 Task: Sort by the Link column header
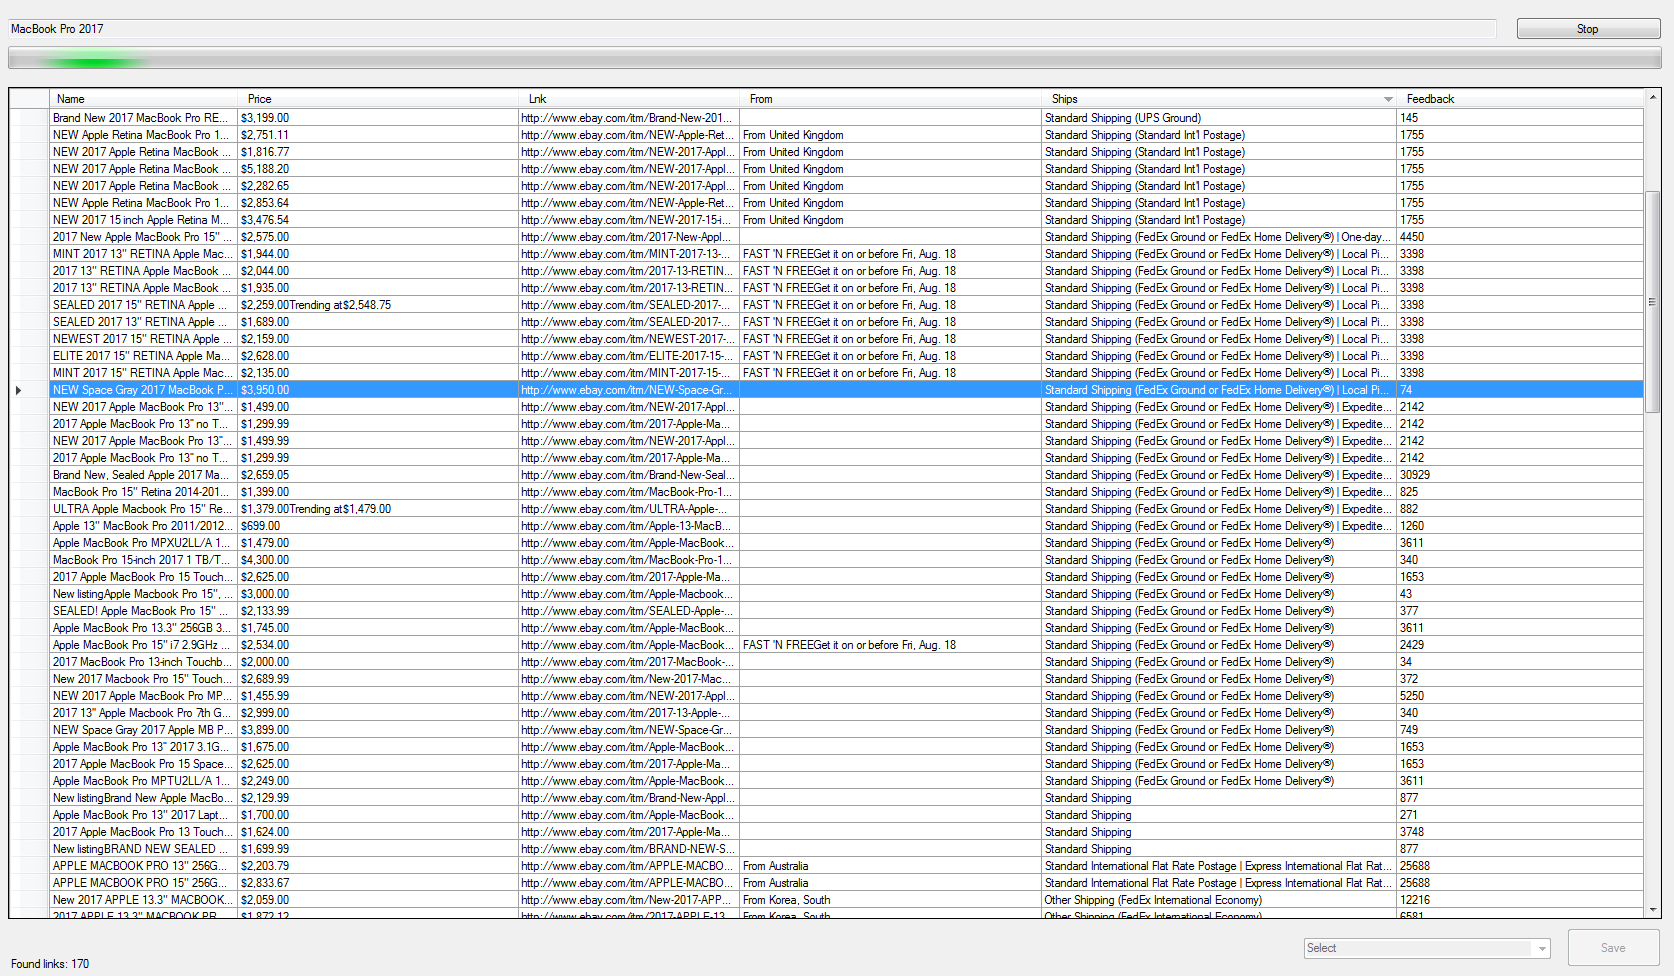(x=629, y=99)
